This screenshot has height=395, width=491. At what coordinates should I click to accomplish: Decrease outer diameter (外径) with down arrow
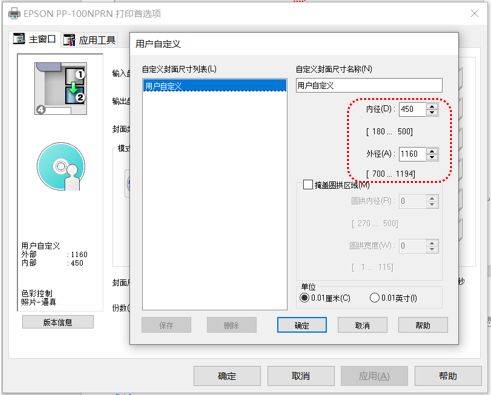tap(432, 157)
